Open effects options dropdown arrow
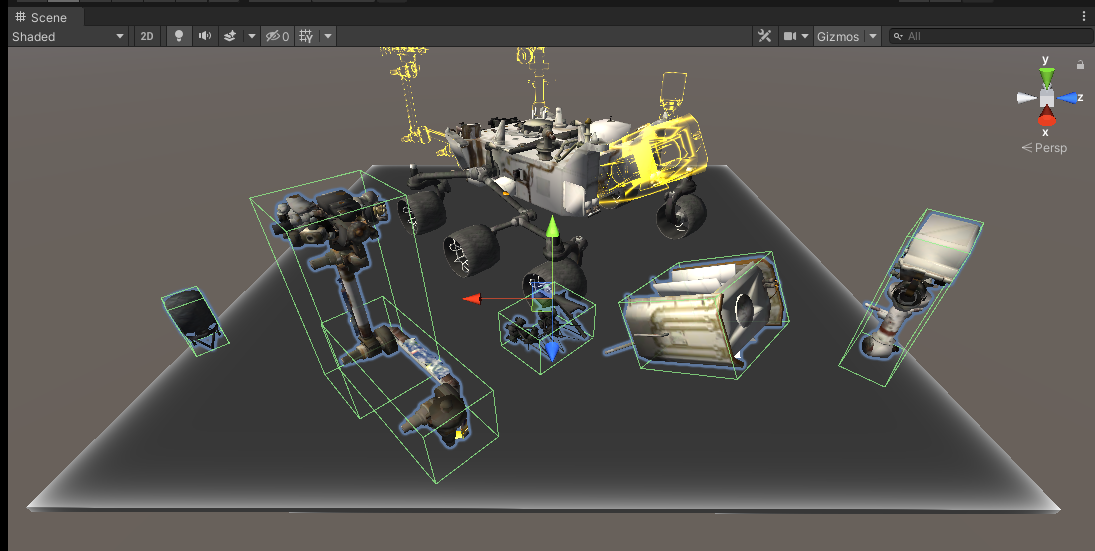 pyautogui.click(x=251, y=36)
